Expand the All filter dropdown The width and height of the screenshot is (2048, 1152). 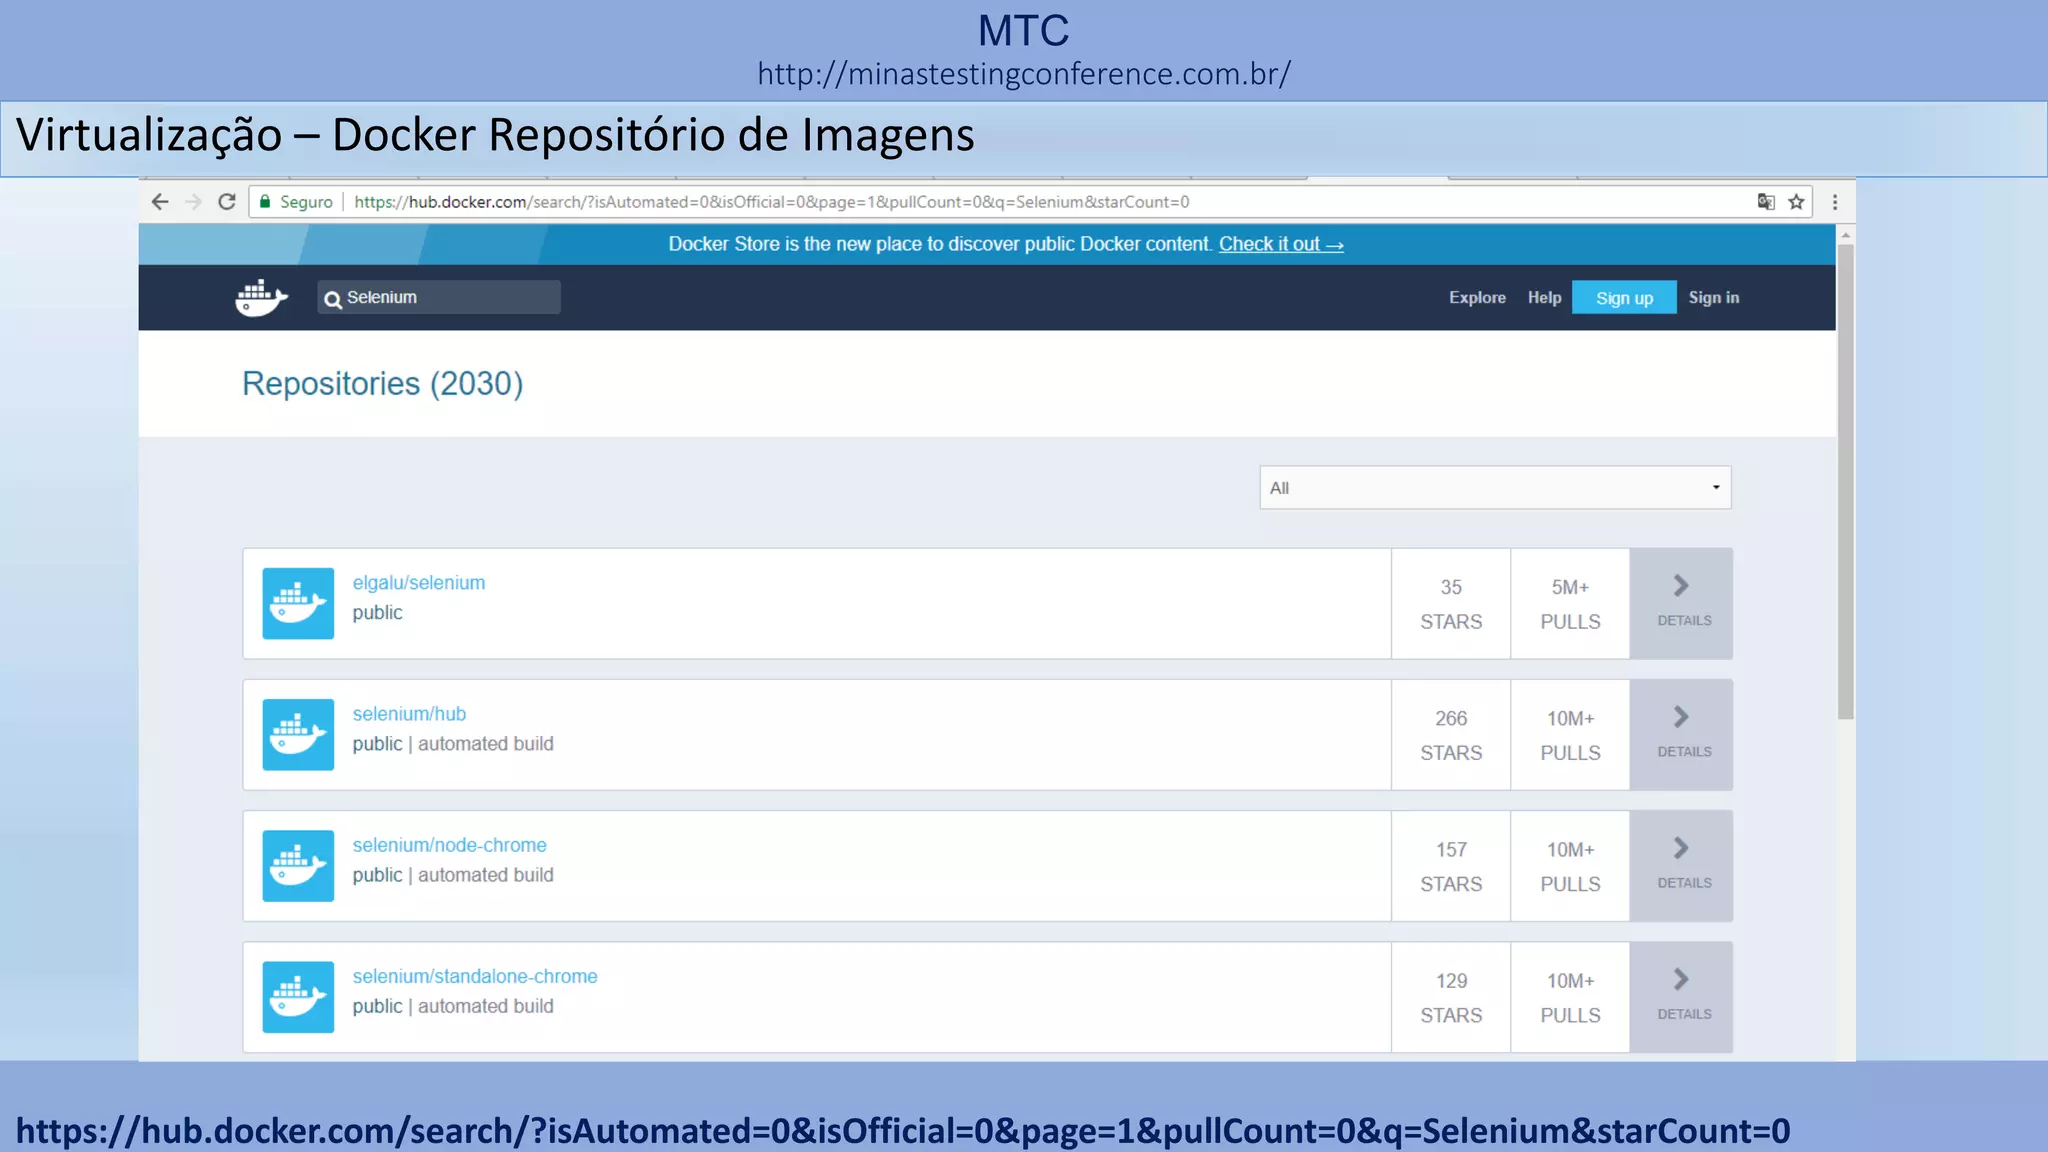pyautogui.click(x=1495, y=487)
